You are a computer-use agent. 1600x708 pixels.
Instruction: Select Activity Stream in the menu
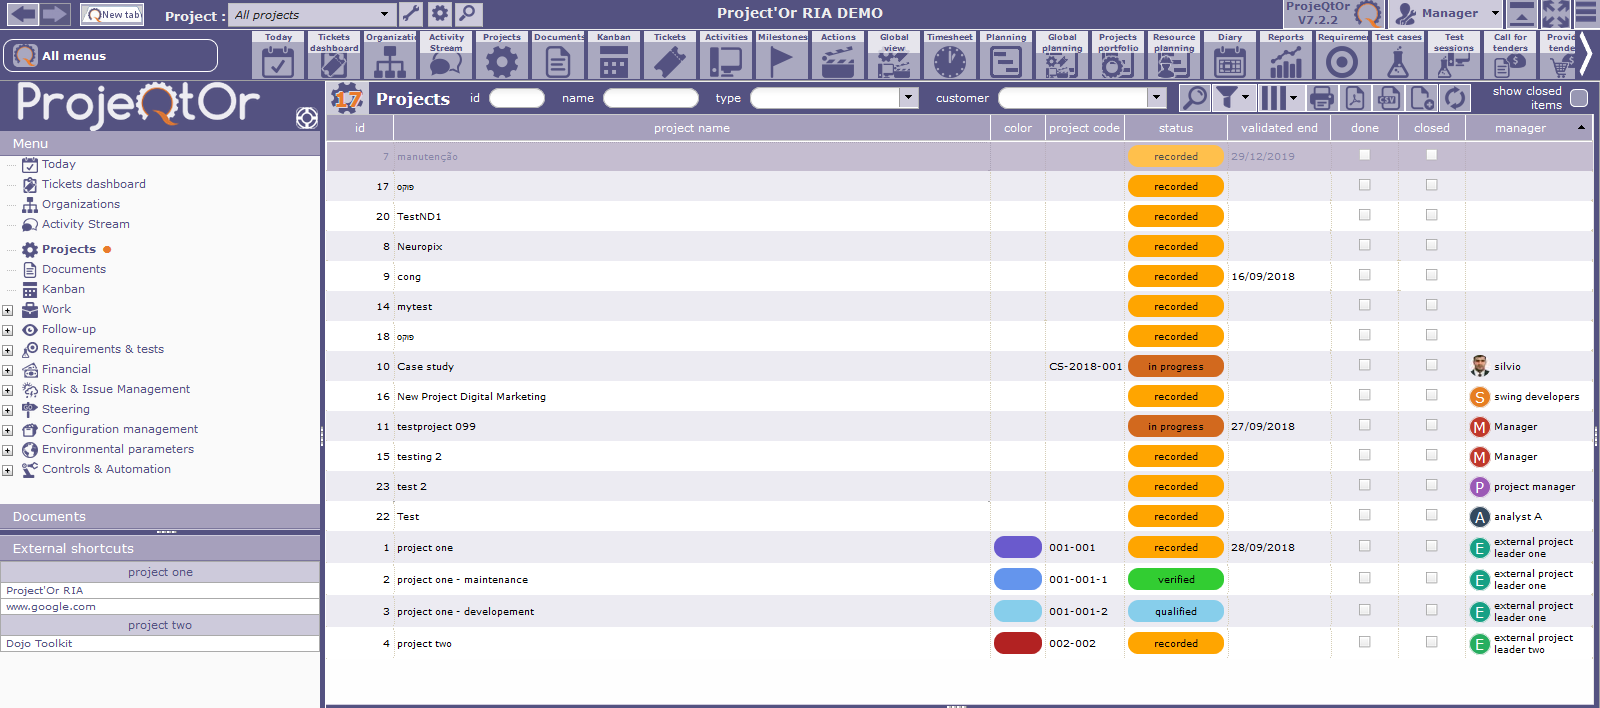pyautogui.click(x=85, y=224)
